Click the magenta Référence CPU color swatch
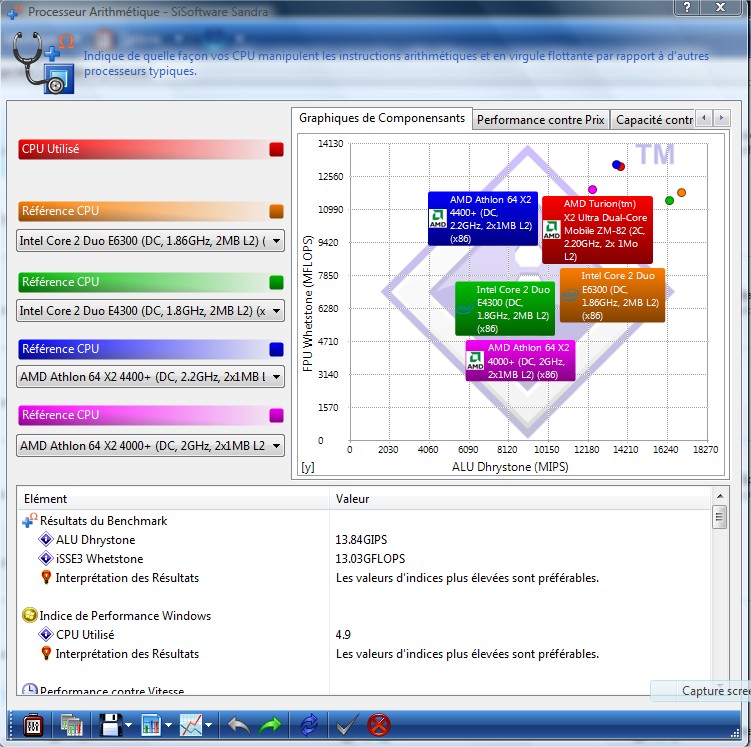This screenshot has height=747, width=751. point(276,415)
